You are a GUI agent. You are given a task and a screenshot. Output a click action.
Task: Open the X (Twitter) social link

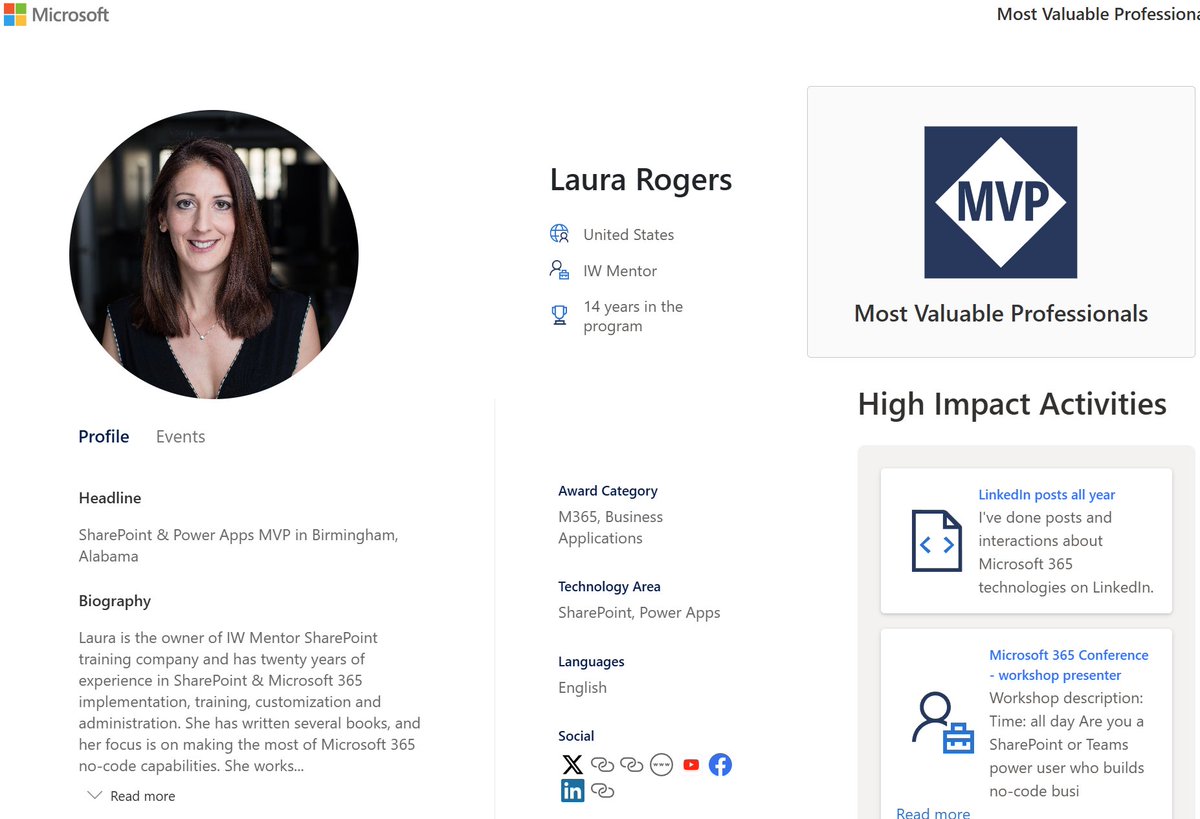pyautogui.click(x=572, y=765)
